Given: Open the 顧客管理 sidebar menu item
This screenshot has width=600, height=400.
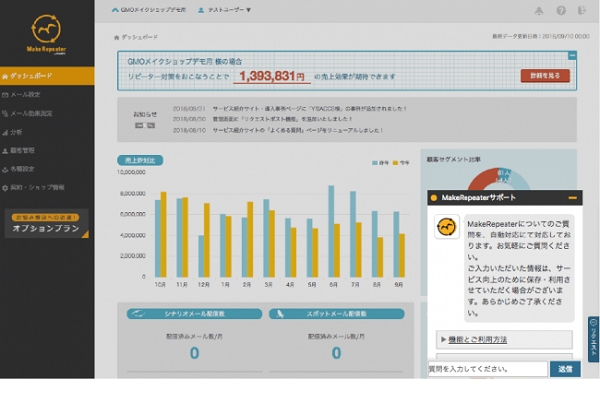Looking at the screenshot, I should [x=47, y=150].
